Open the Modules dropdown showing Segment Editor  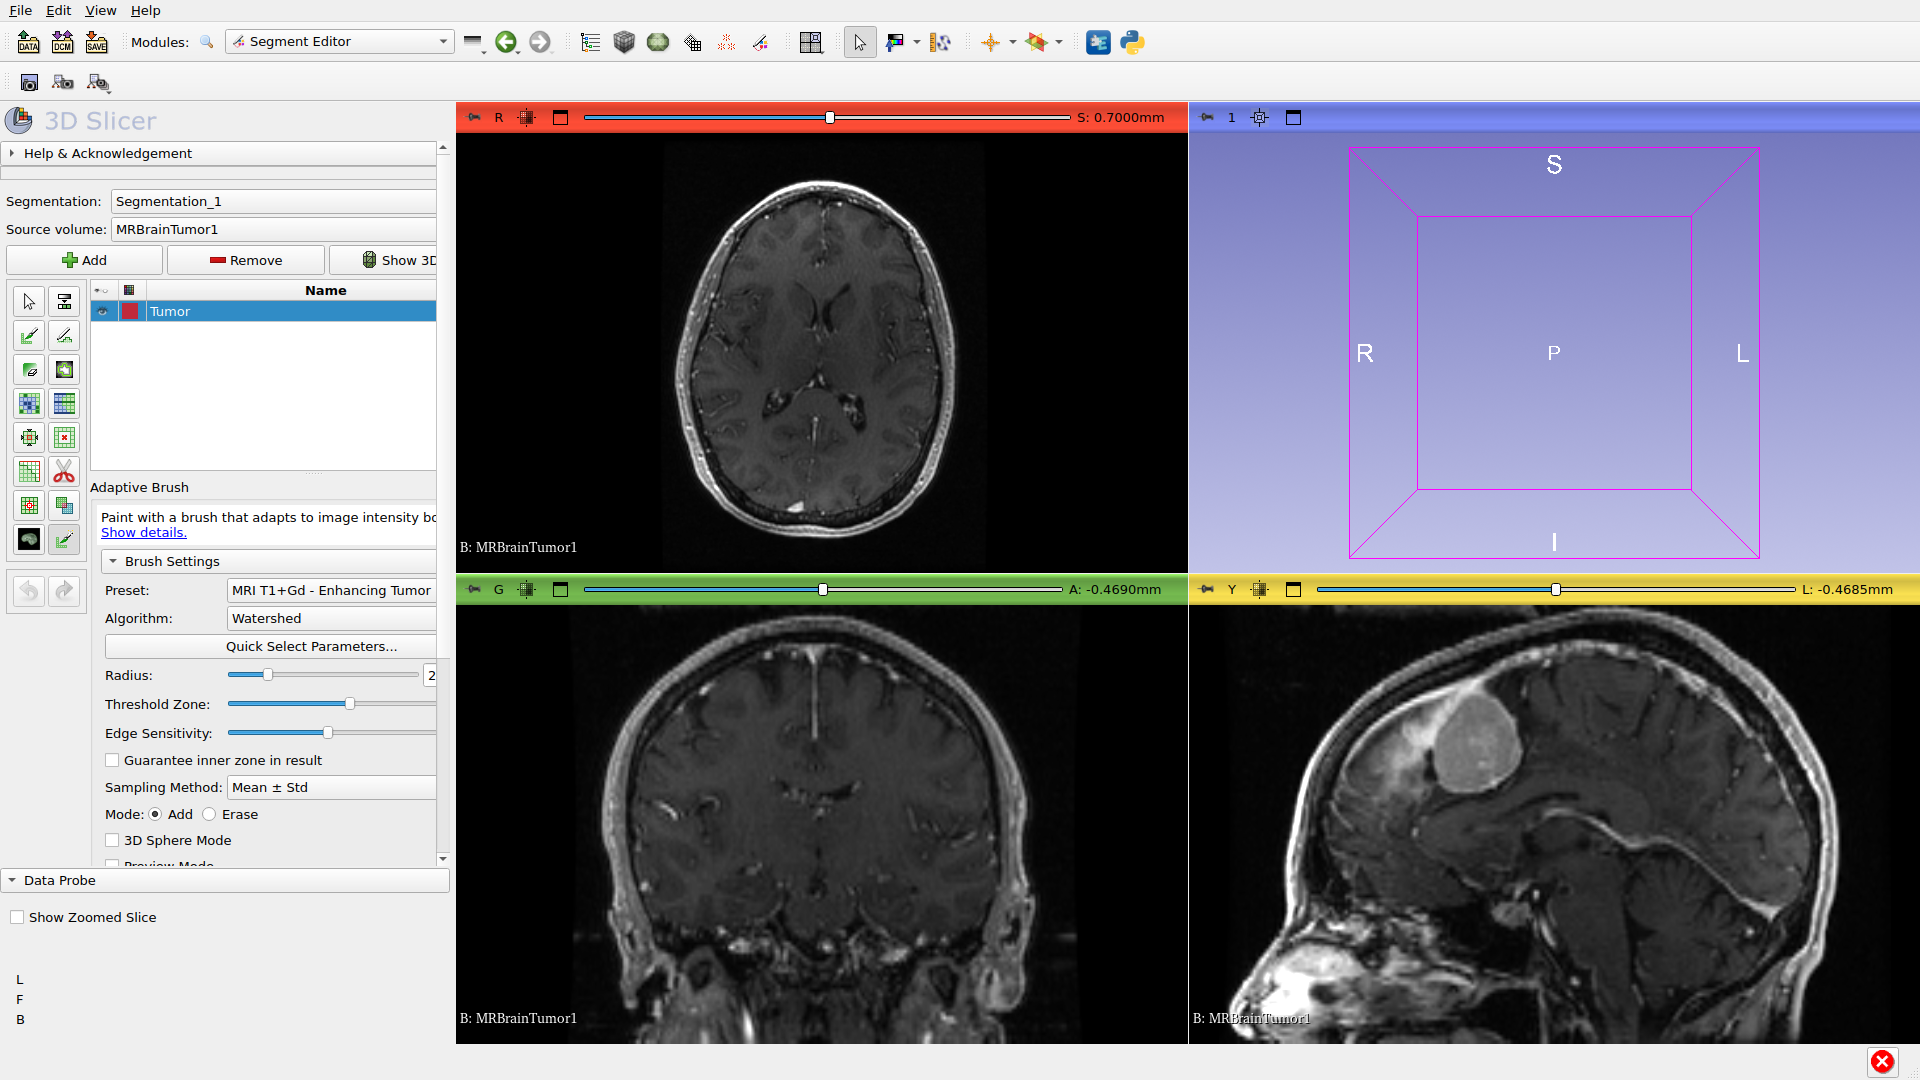point(339,42)
